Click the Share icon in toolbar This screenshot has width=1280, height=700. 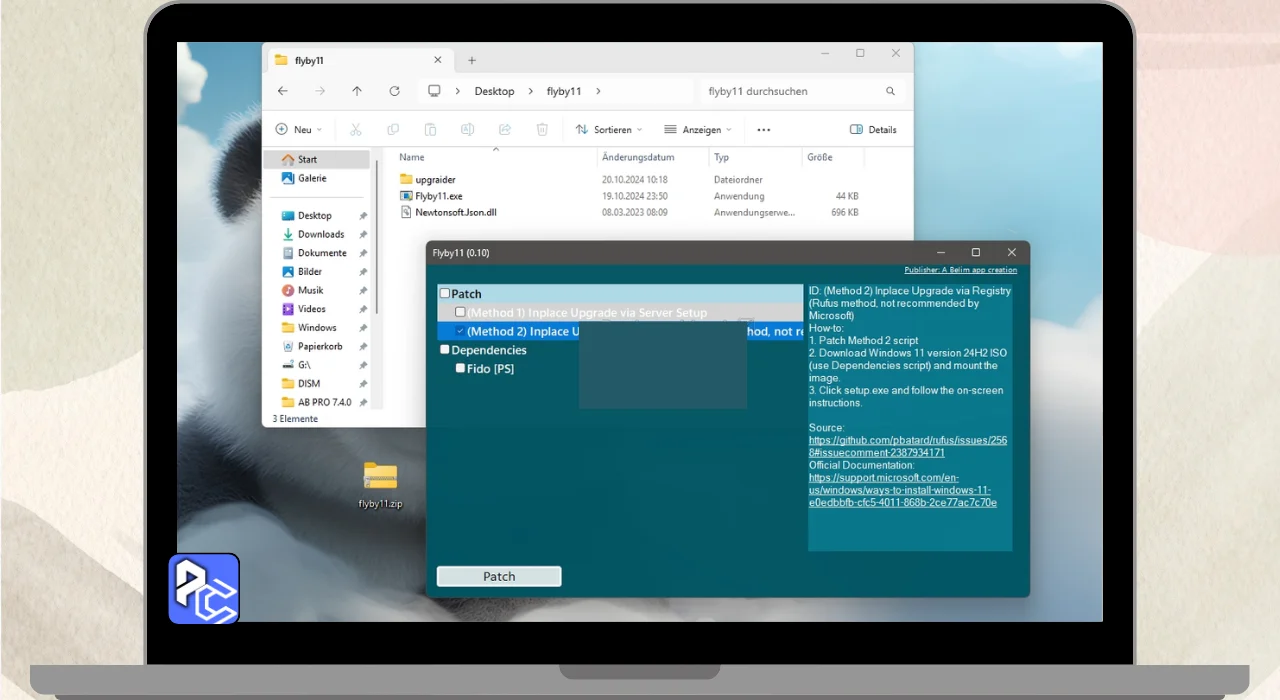(505, 130)
